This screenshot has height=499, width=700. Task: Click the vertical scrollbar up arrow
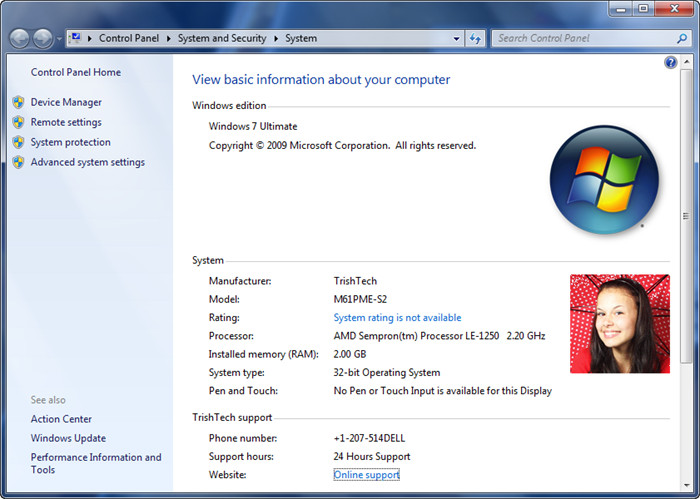click(686, 62)
